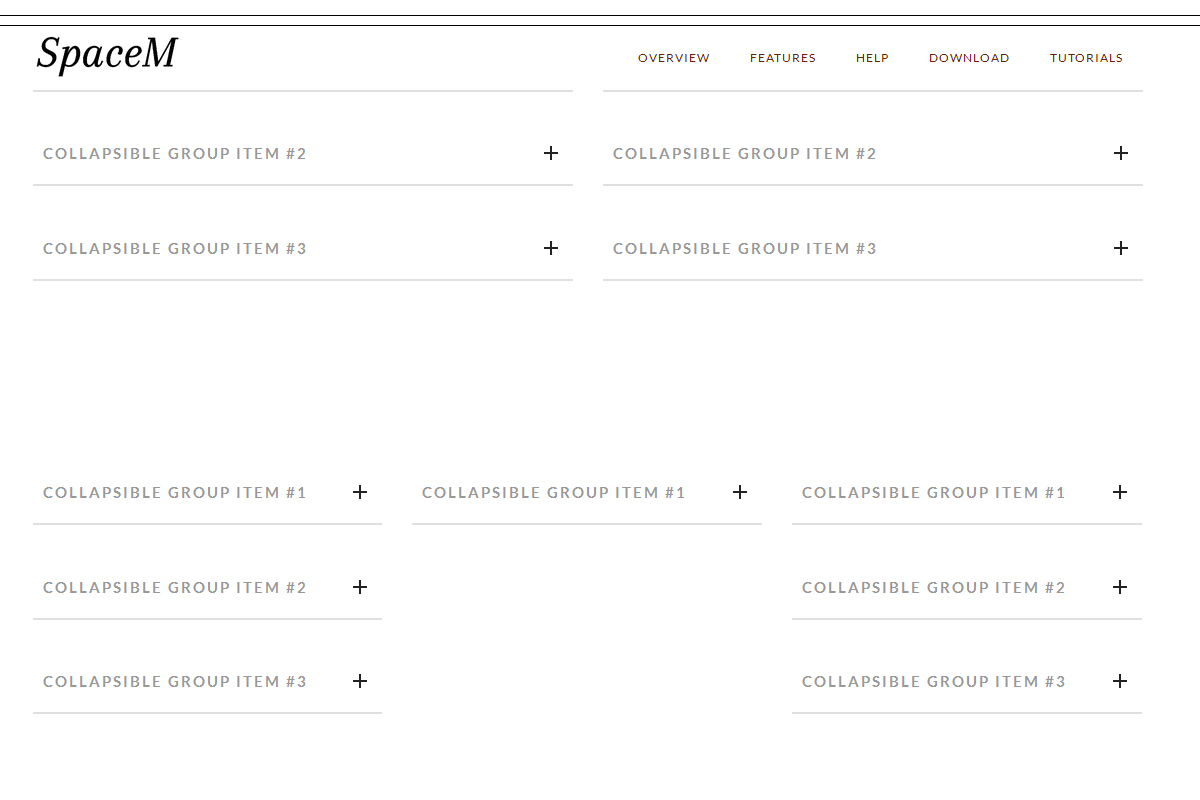
Task: Open the Tutorials navigation link
Action: pos(1086,58)
